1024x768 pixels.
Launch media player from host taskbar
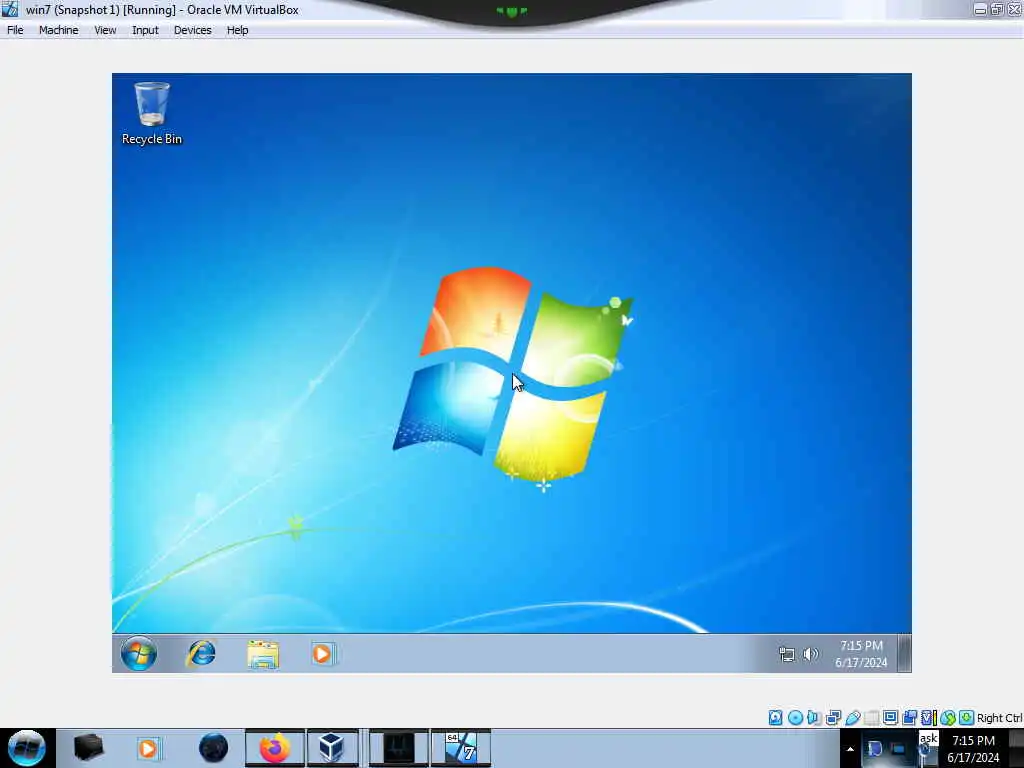(x=149, y=748)
